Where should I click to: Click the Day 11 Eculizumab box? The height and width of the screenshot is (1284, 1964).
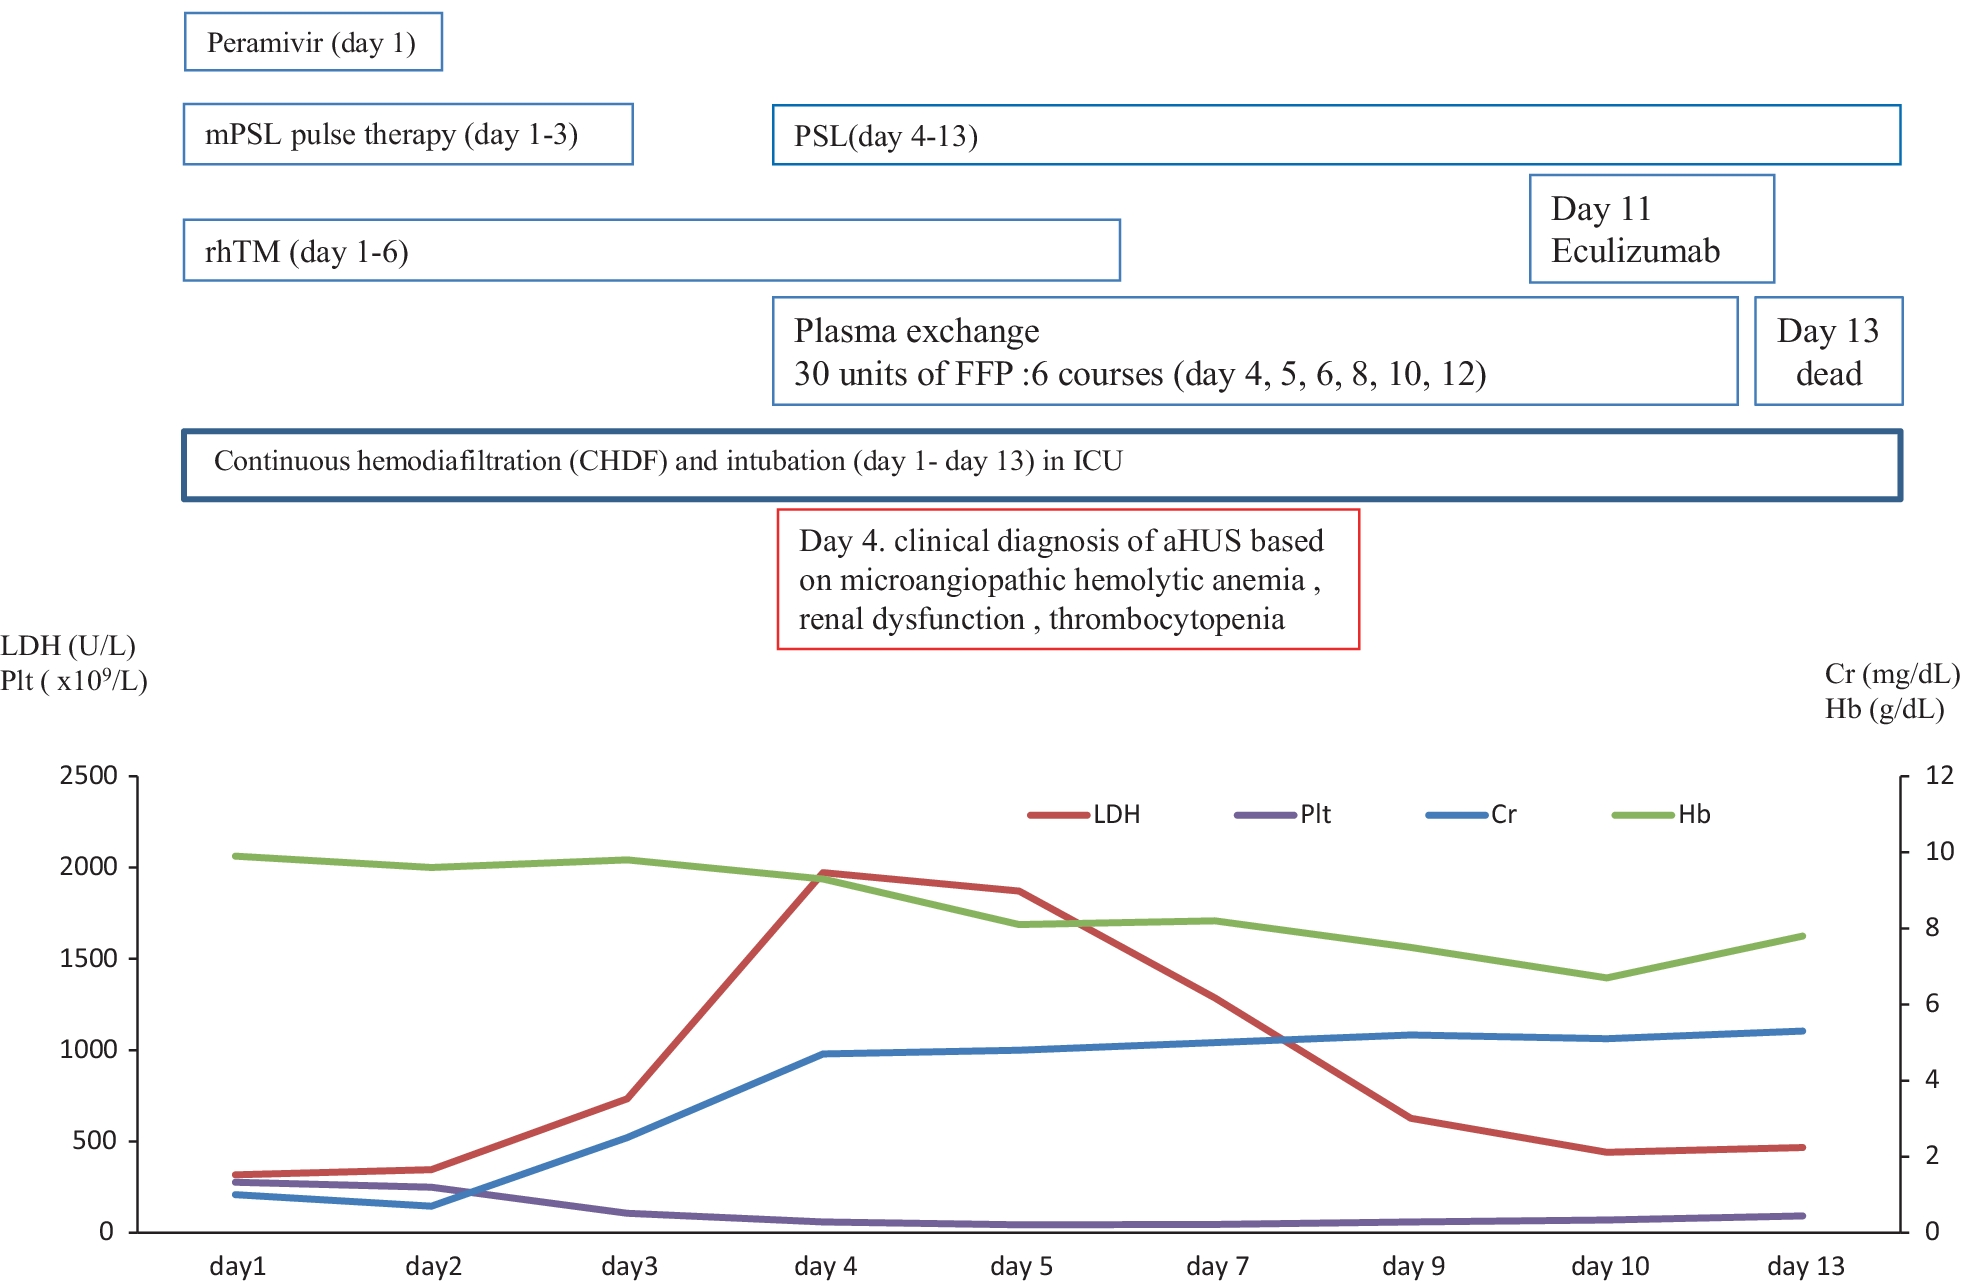pyautogui.click(x=1652, y=229)
